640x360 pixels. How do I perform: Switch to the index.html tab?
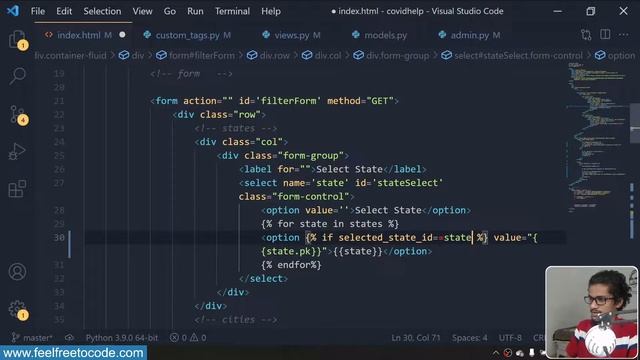coord(84,35)
